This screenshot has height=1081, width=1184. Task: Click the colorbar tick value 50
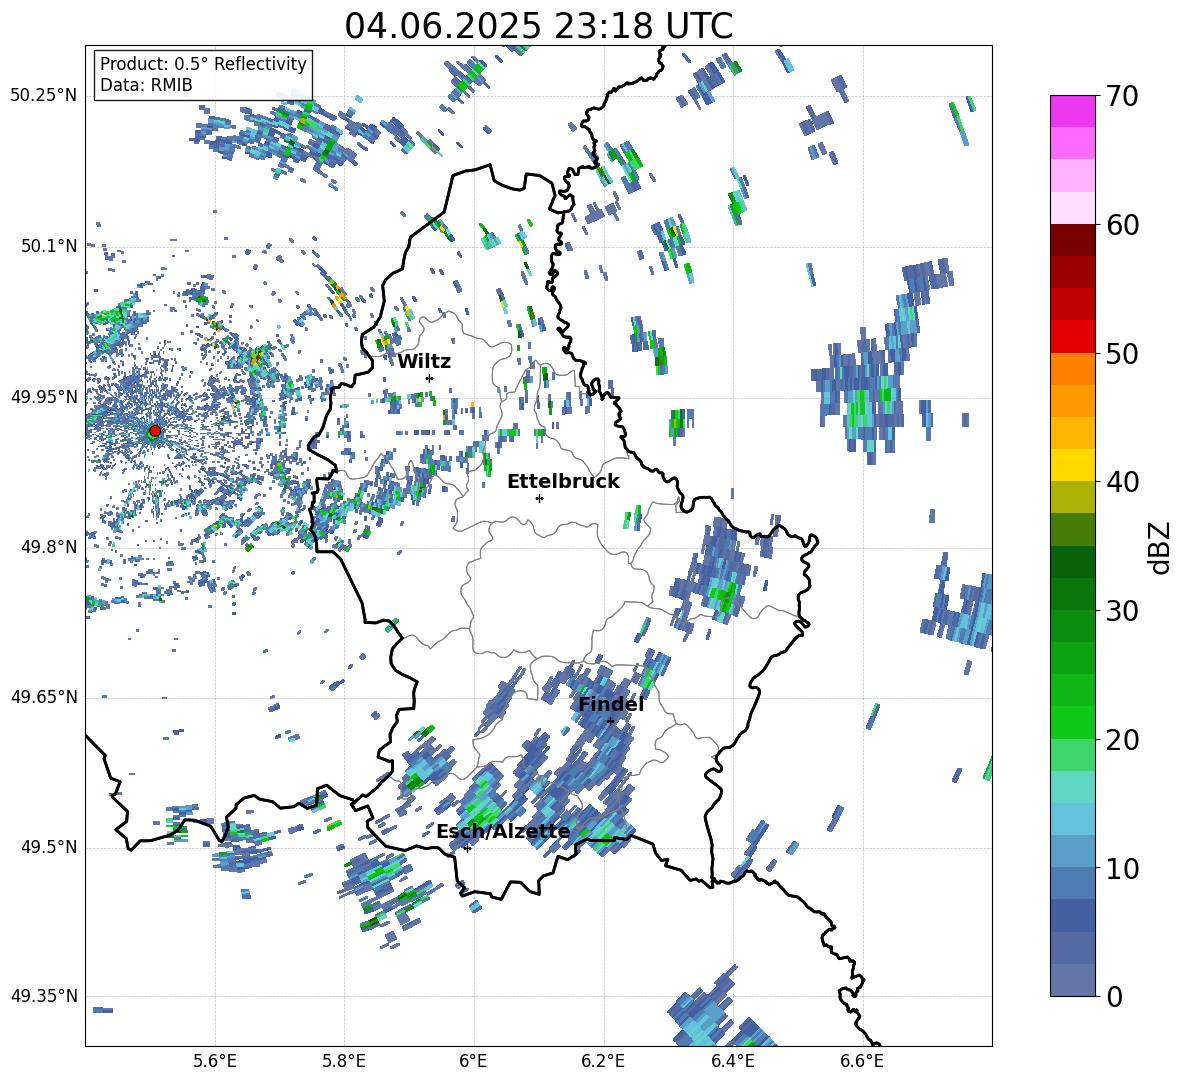pyautogui.click(x=1122, y=353)
